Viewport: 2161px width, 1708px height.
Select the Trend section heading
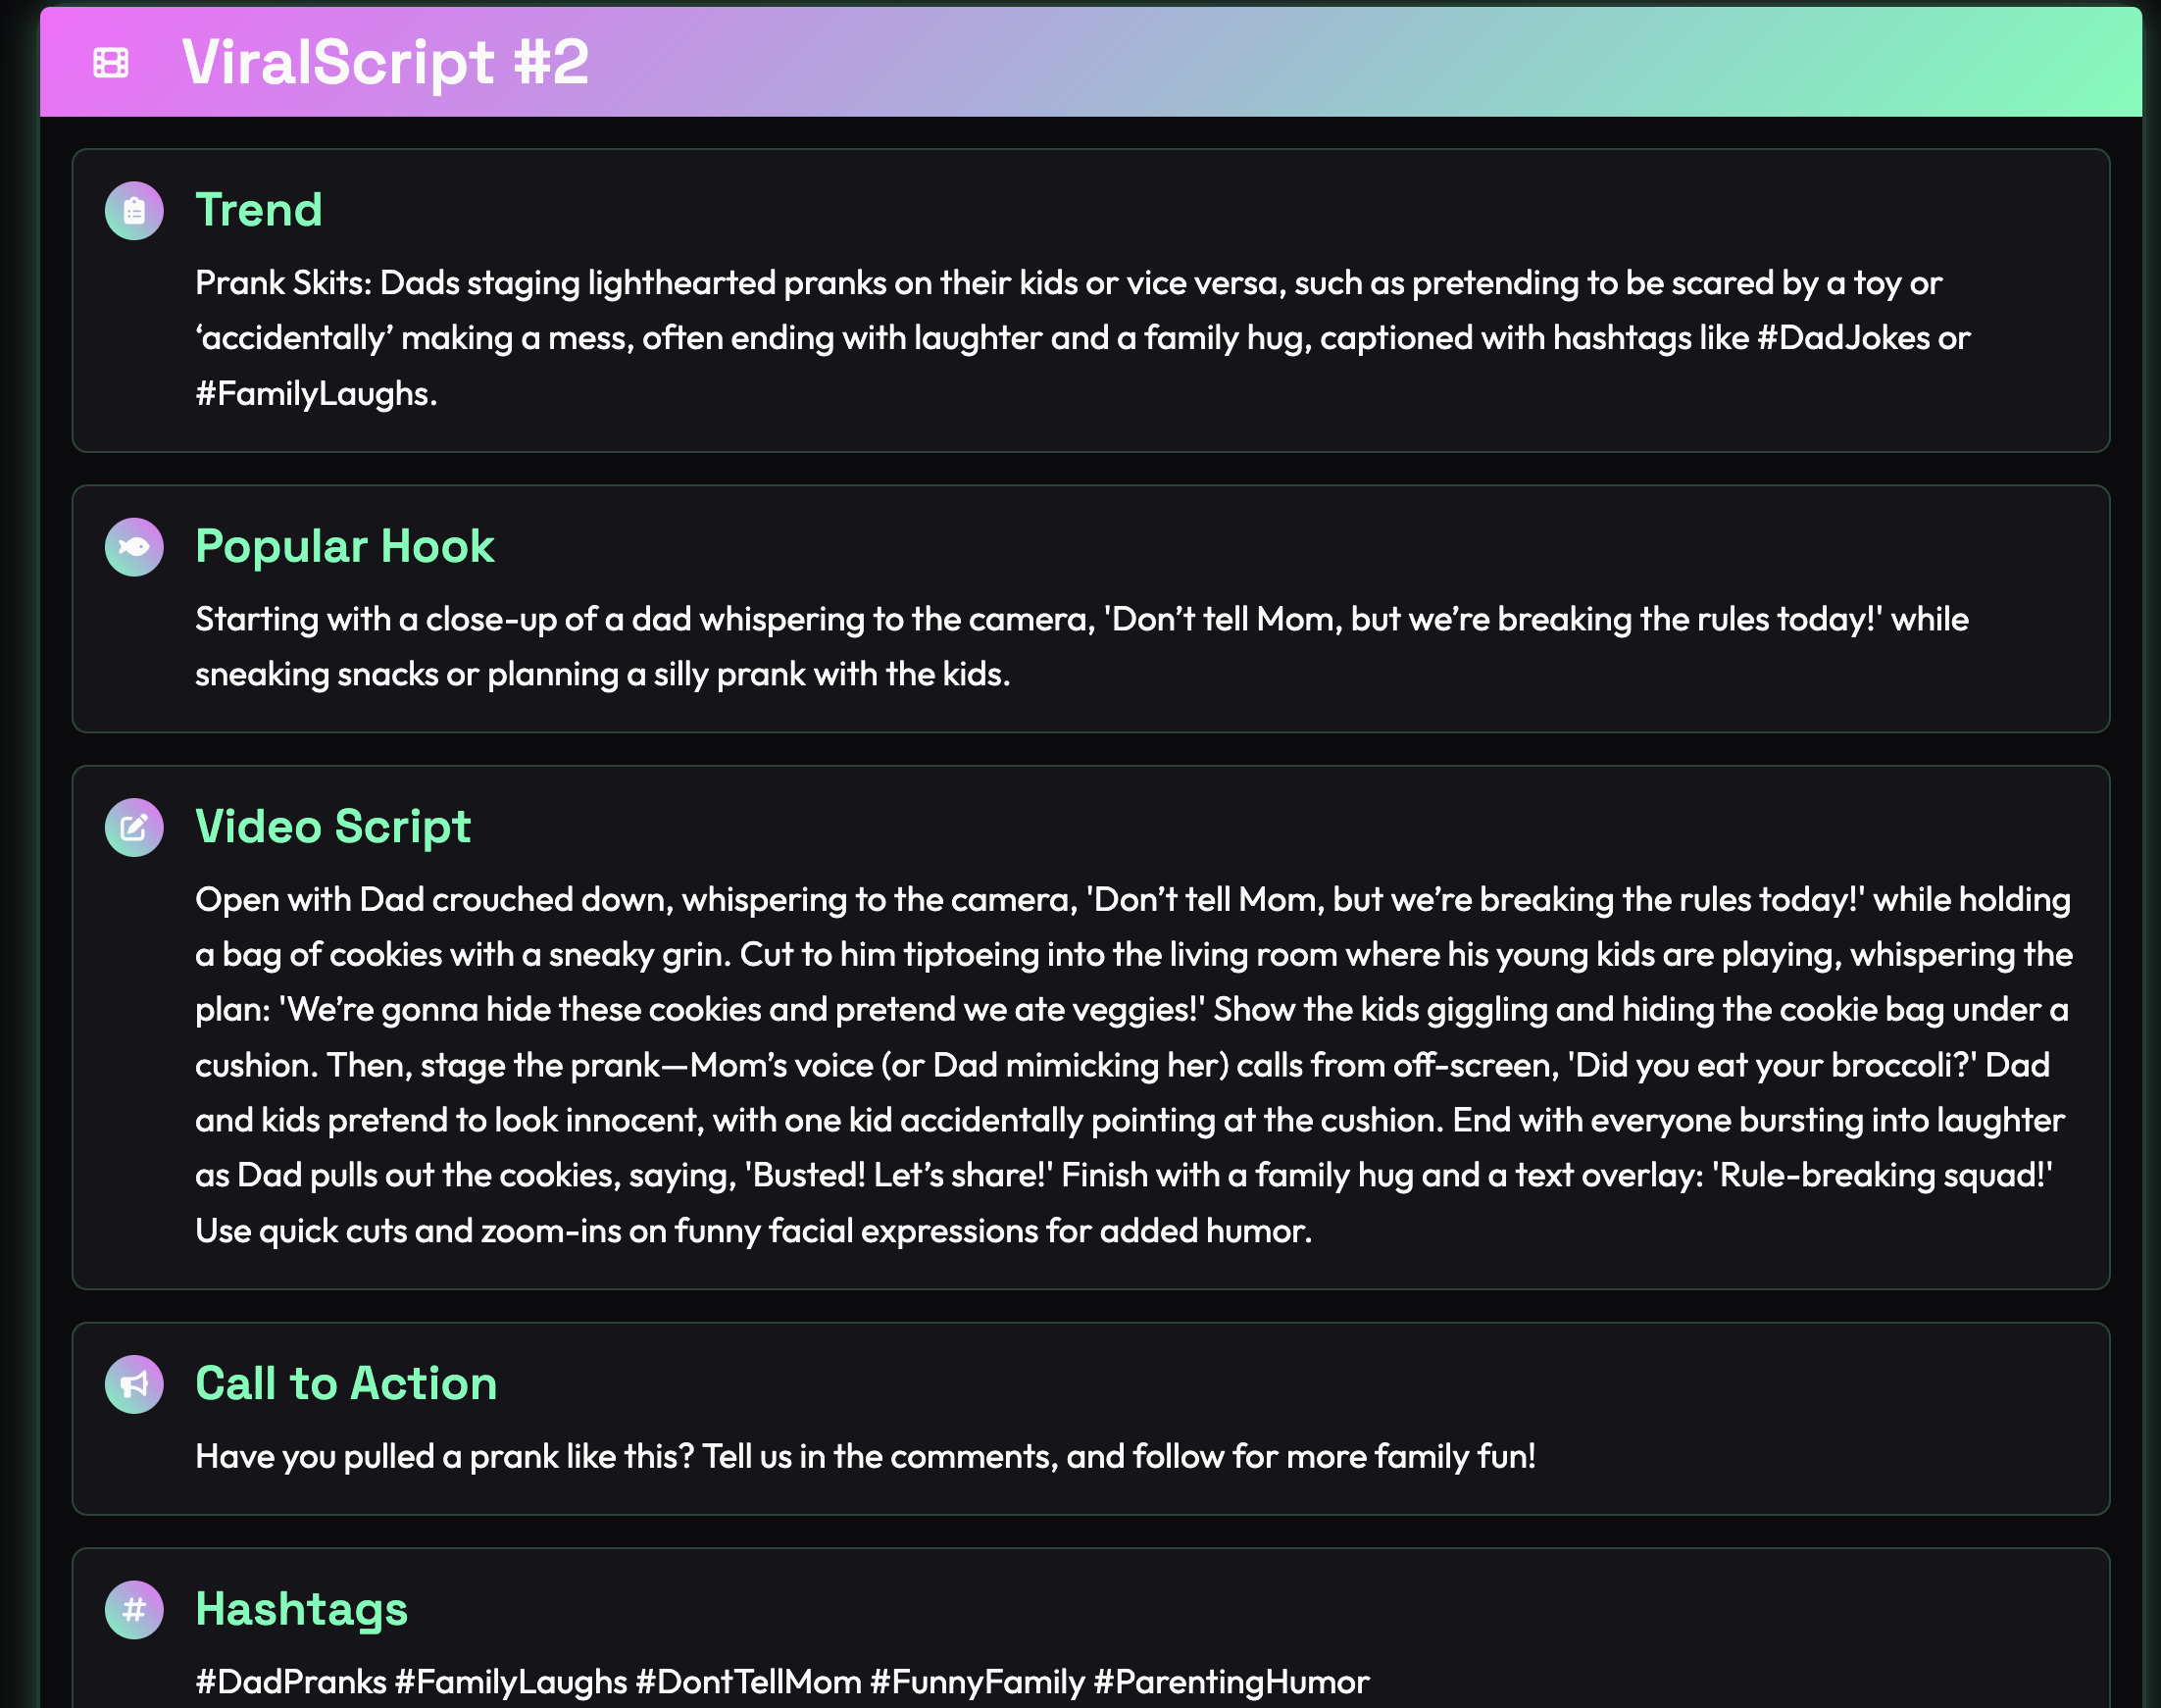pos(259,210)
